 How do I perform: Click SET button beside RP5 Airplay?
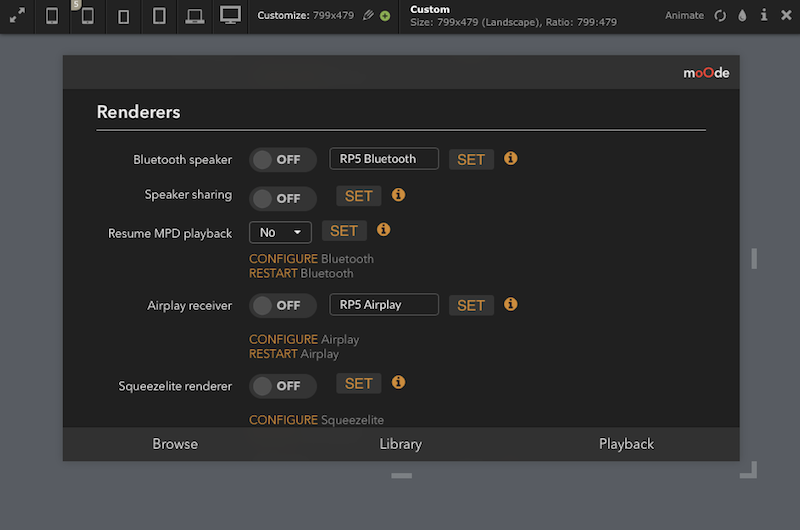click(471, 305)
